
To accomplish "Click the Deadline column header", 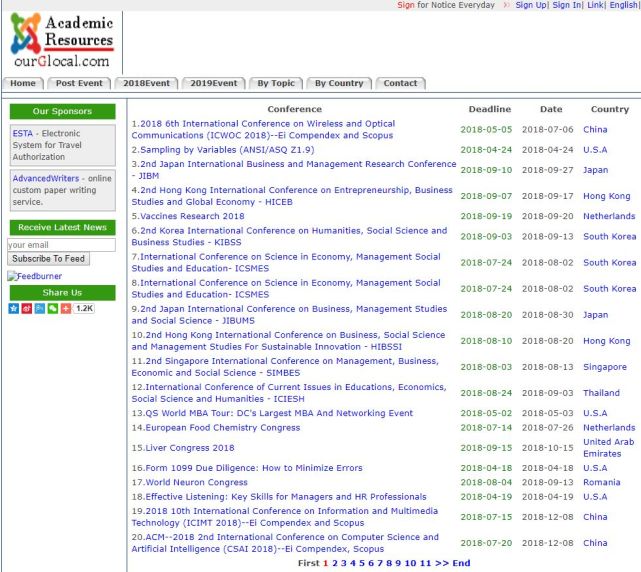I will click(490, 109).
